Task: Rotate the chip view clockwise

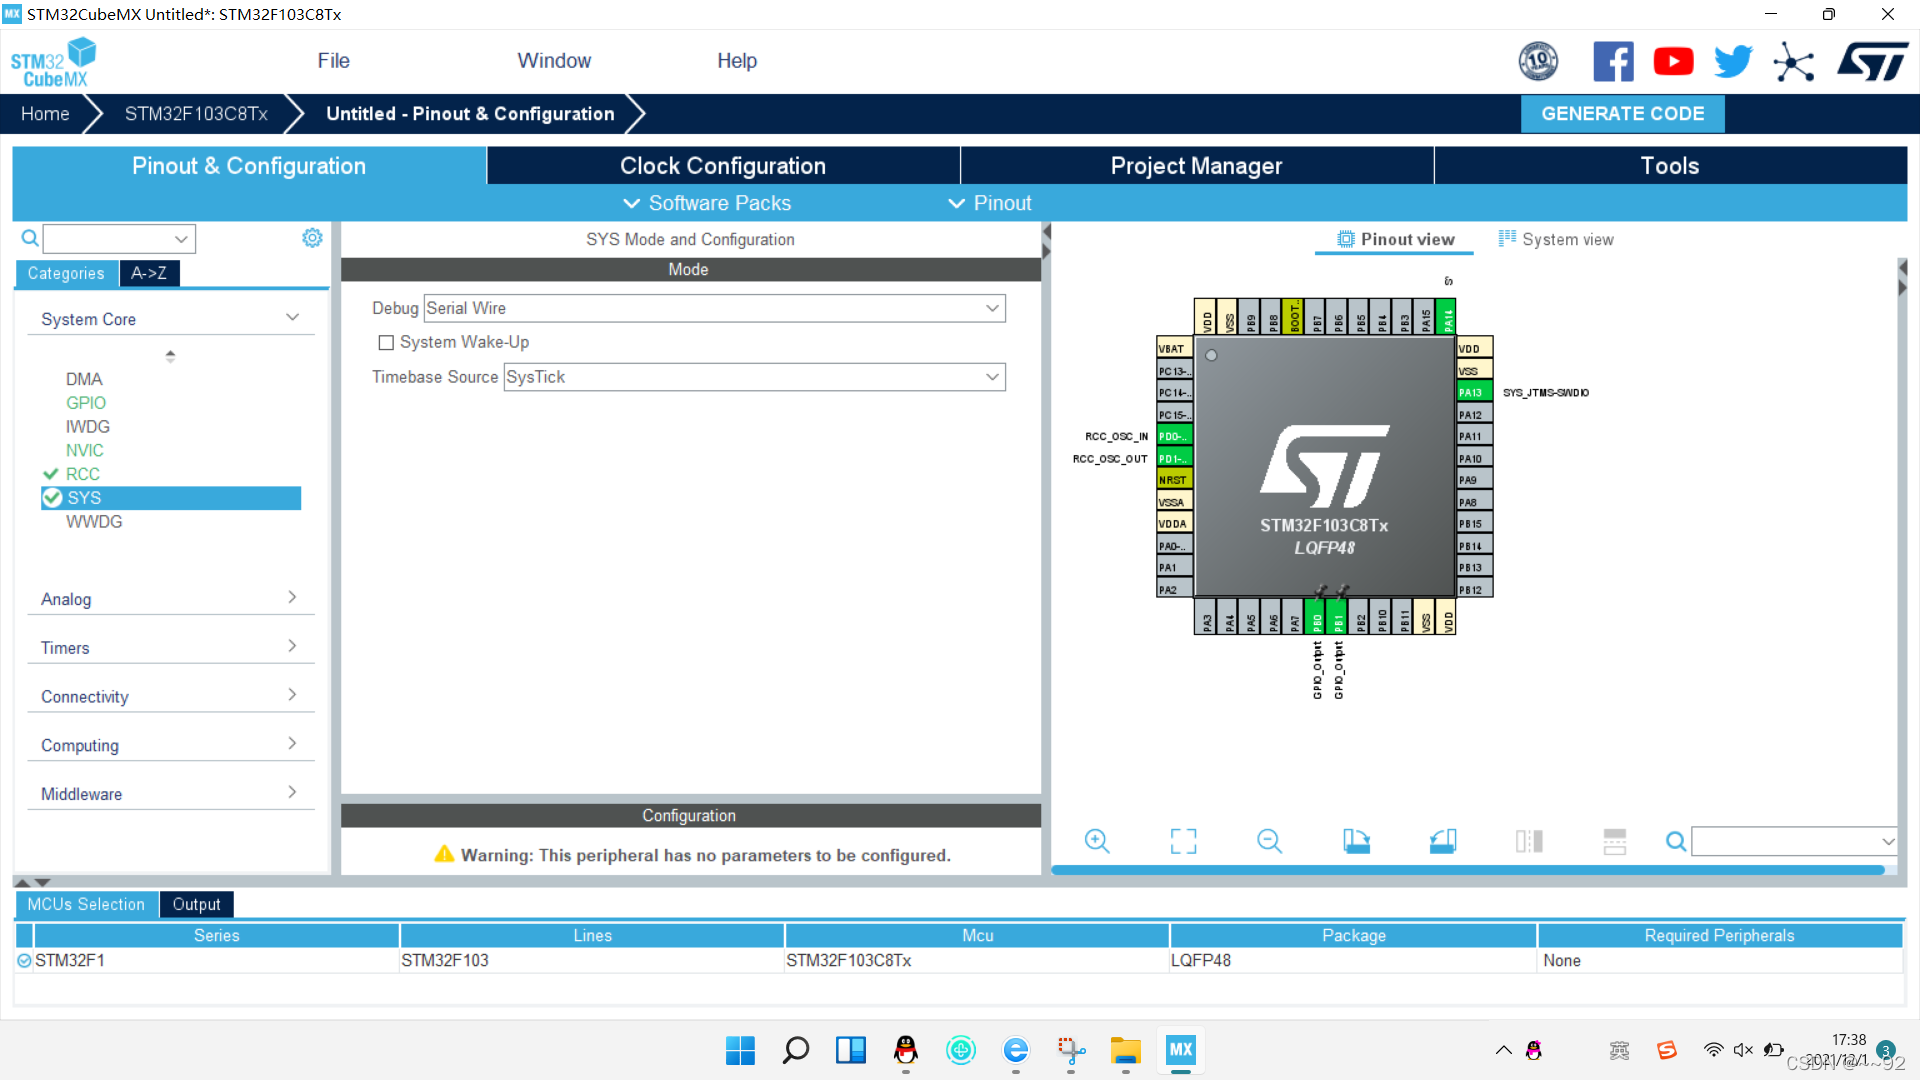Action: (x=1356, y=841)
